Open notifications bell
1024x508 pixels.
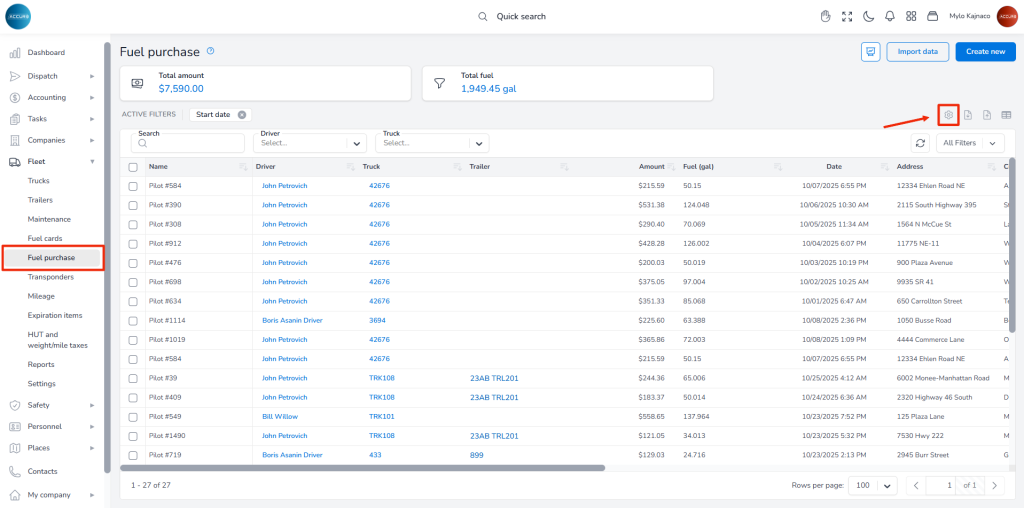coord(890,16)
